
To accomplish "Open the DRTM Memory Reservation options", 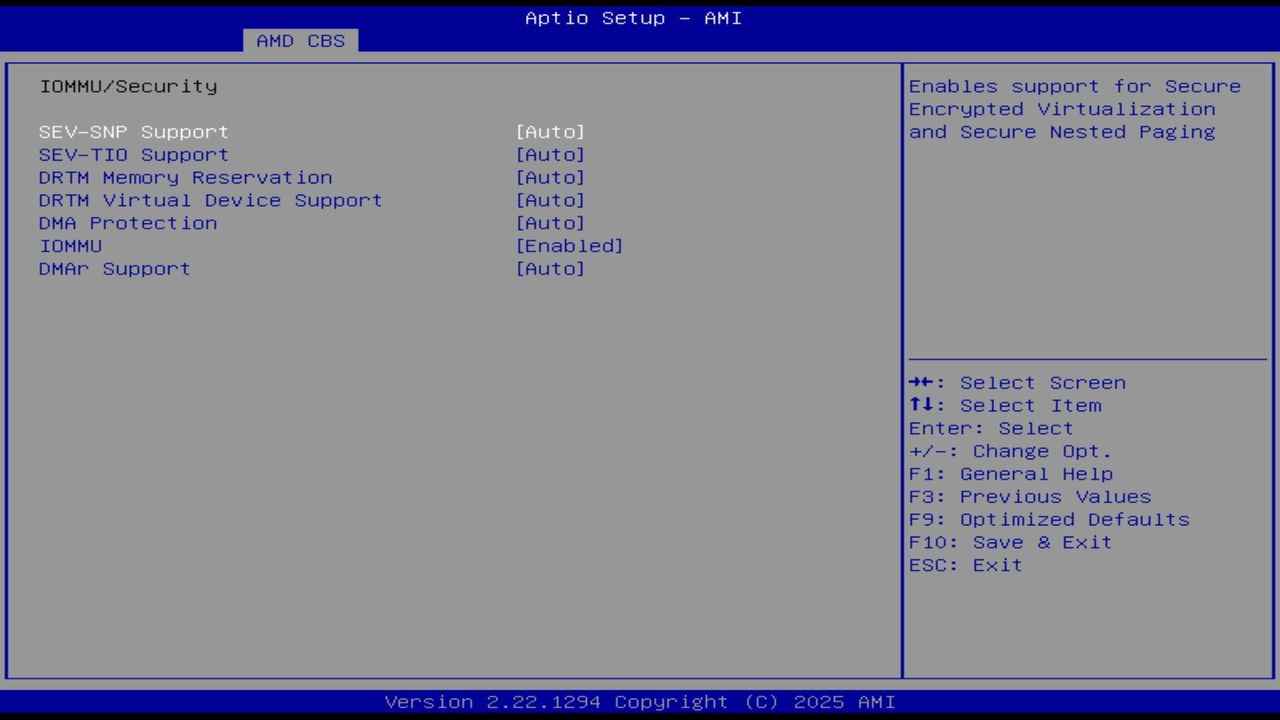I will 551,177.
